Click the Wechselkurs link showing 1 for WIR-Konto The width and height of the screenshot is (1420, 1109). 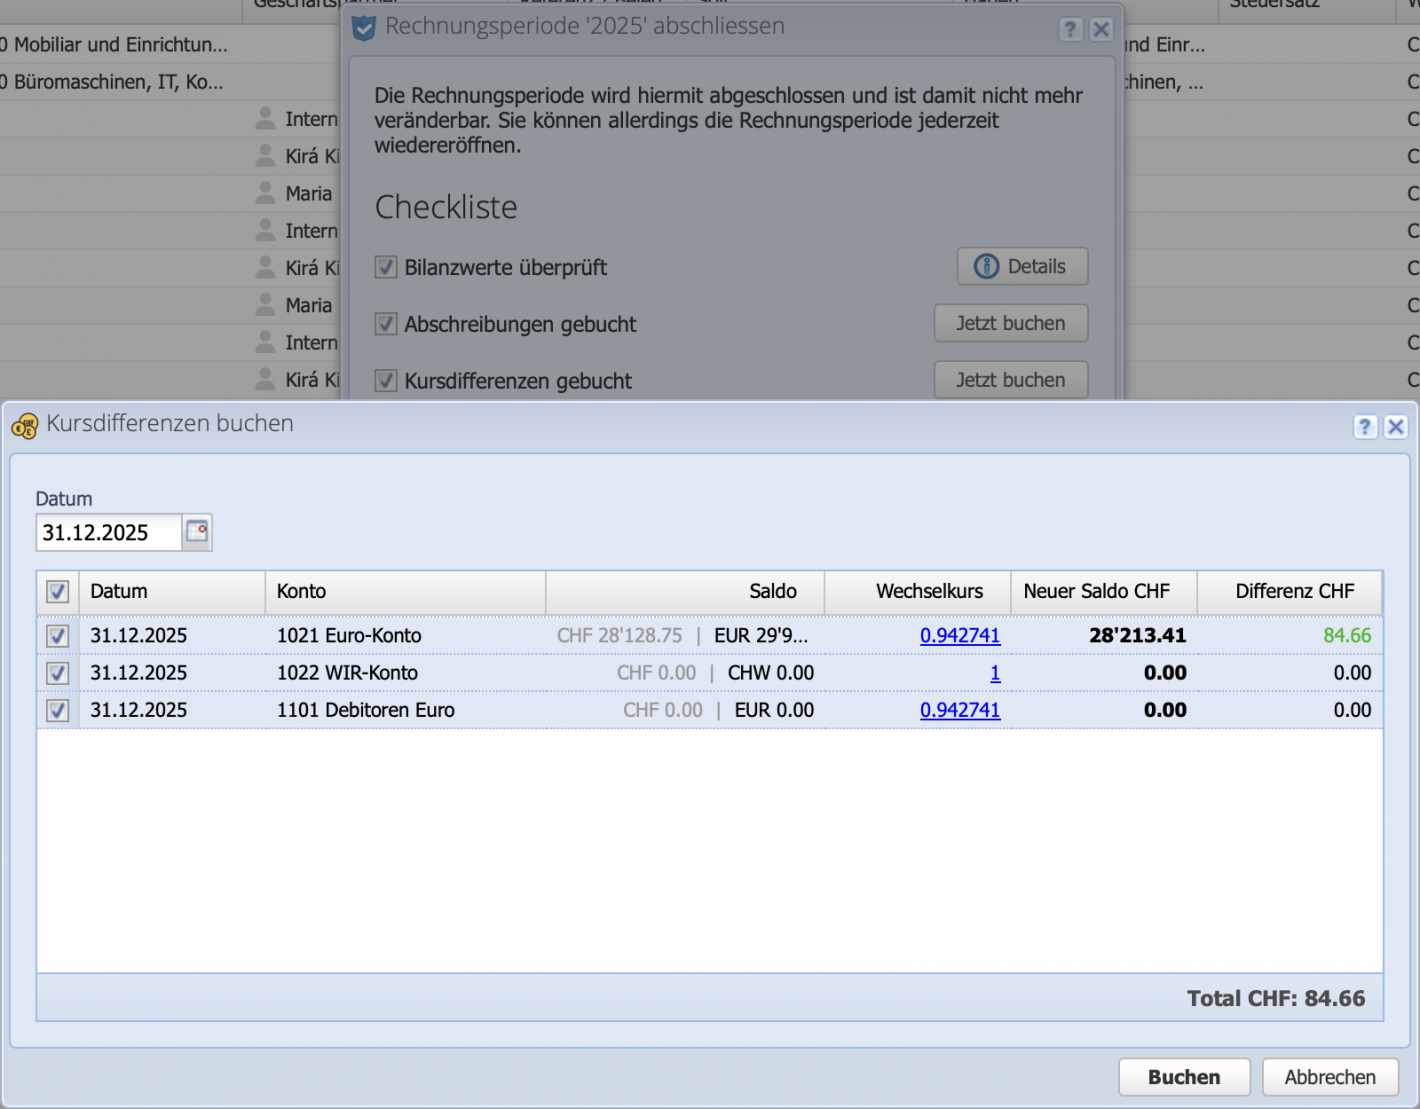[995, 673]
